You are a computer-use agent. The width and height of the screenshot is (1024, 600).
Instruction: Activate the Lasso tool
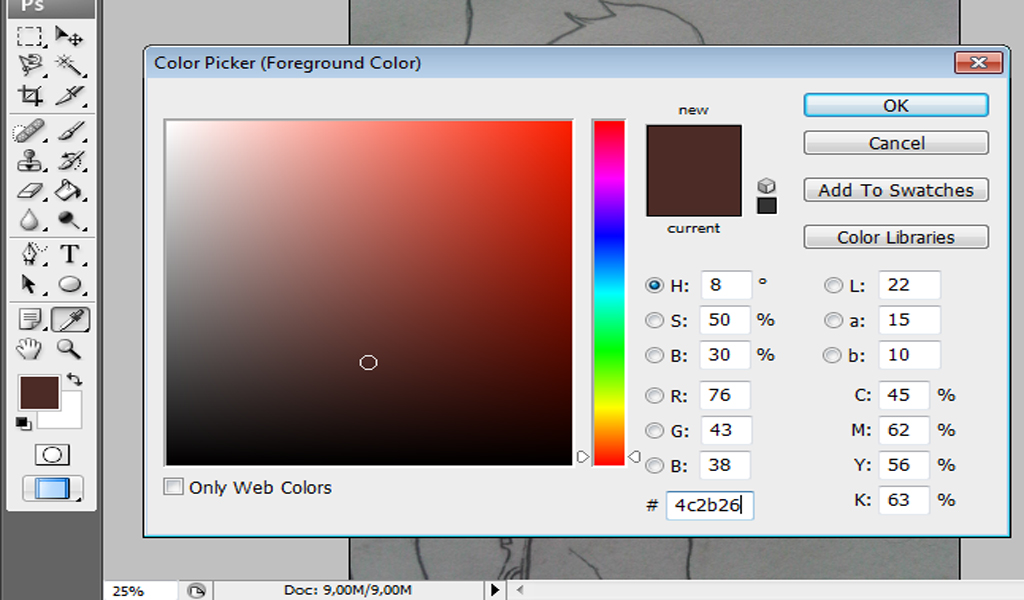tap(30, 65)
